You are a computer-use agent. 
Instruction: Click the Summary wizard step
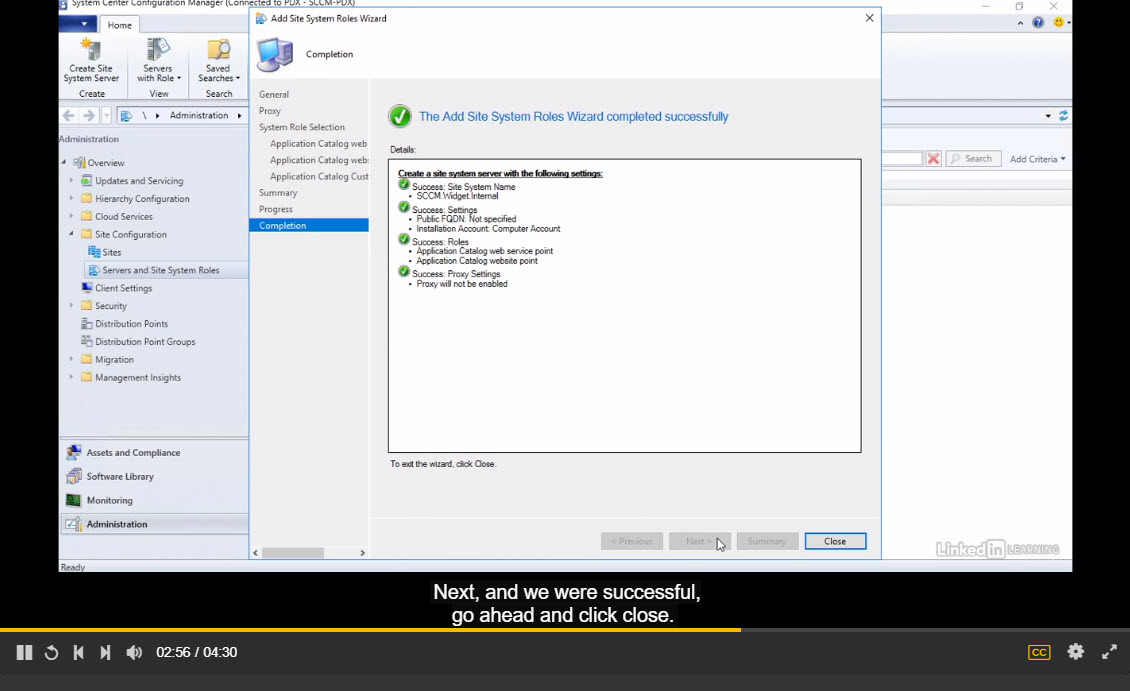(x=278, y=192)
